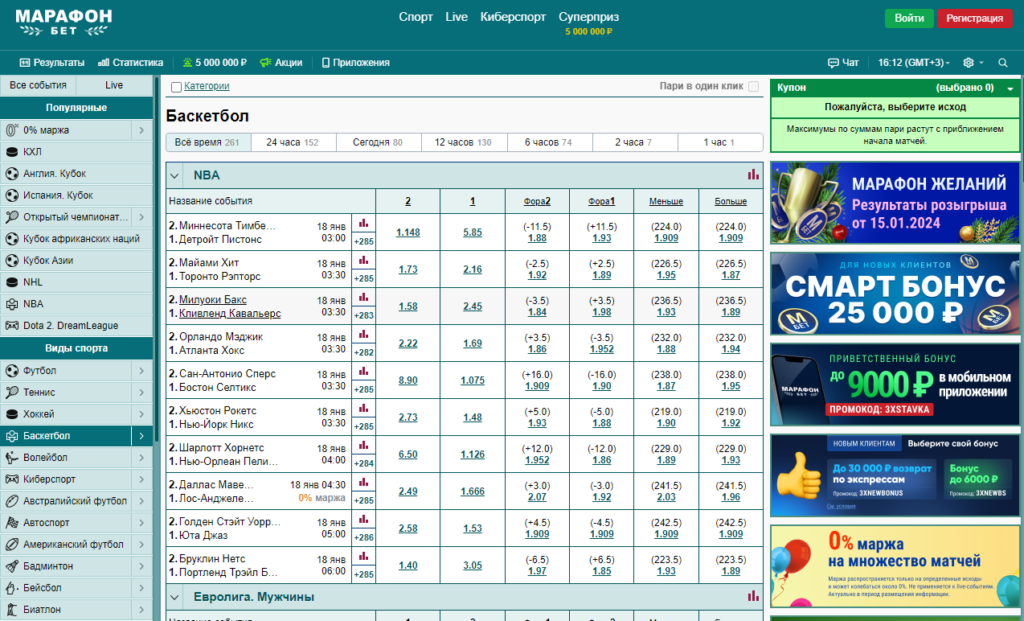Collapse the NBA league section

click(174, 176)
